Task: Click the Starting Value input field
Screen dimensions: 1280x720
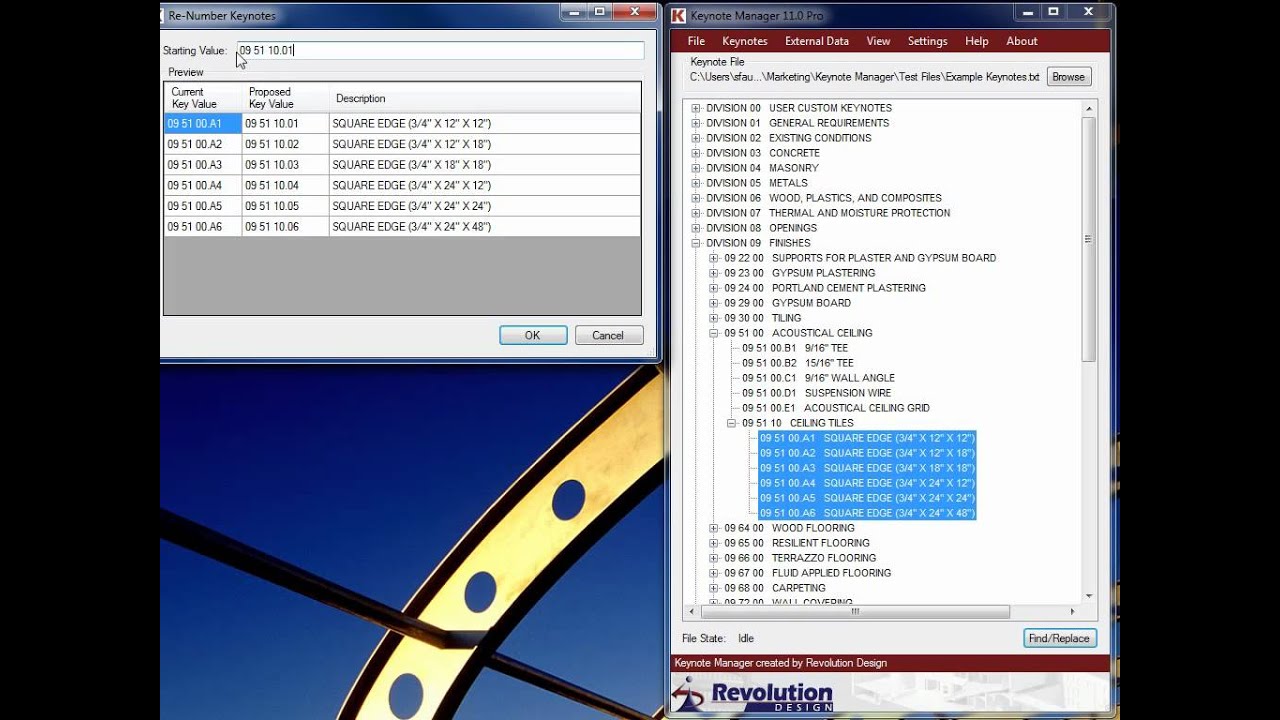Action: tap(440, 50)
